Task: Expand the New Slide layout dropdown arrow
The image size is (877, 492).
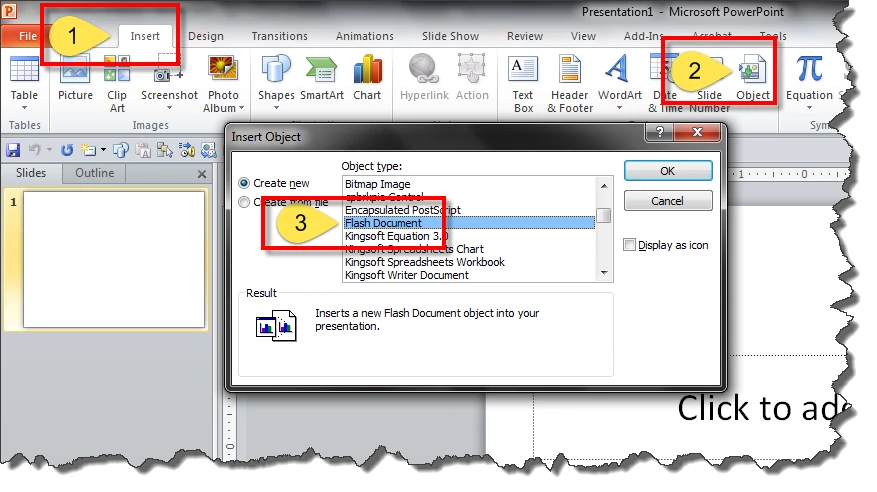Action: pyautogui.click(x=103, y=150)
